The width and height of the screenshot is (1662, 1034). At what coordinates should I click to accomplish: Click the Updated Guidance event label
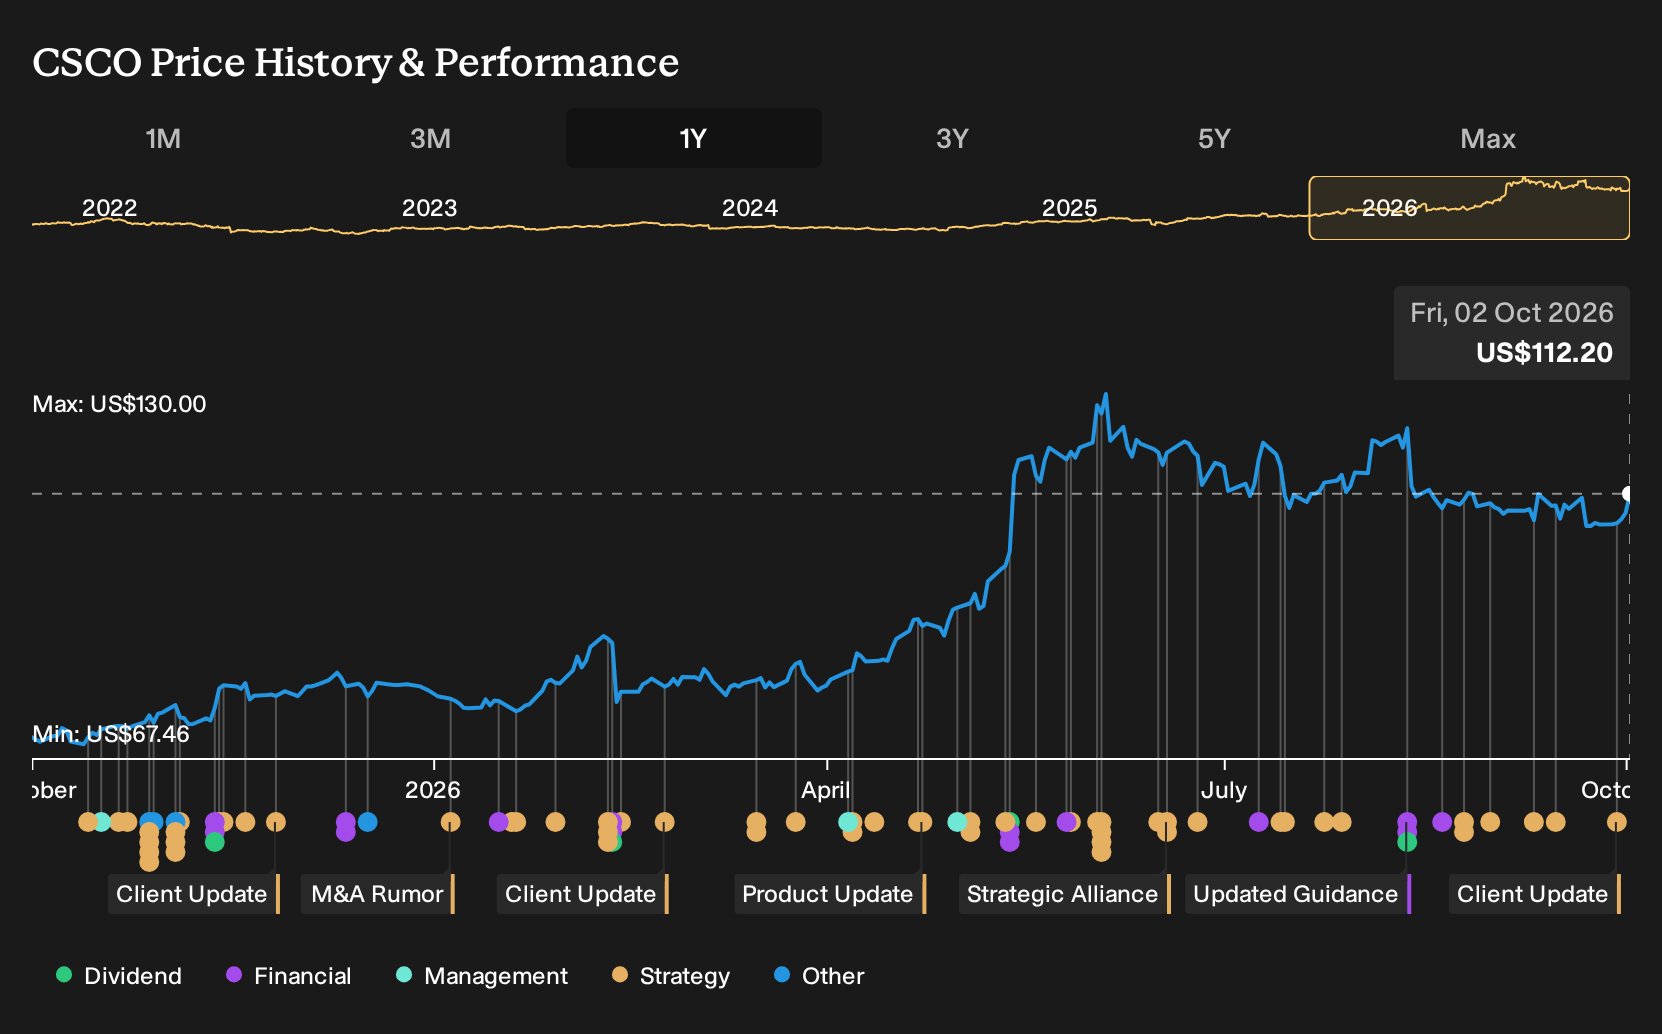point(1298,894)
